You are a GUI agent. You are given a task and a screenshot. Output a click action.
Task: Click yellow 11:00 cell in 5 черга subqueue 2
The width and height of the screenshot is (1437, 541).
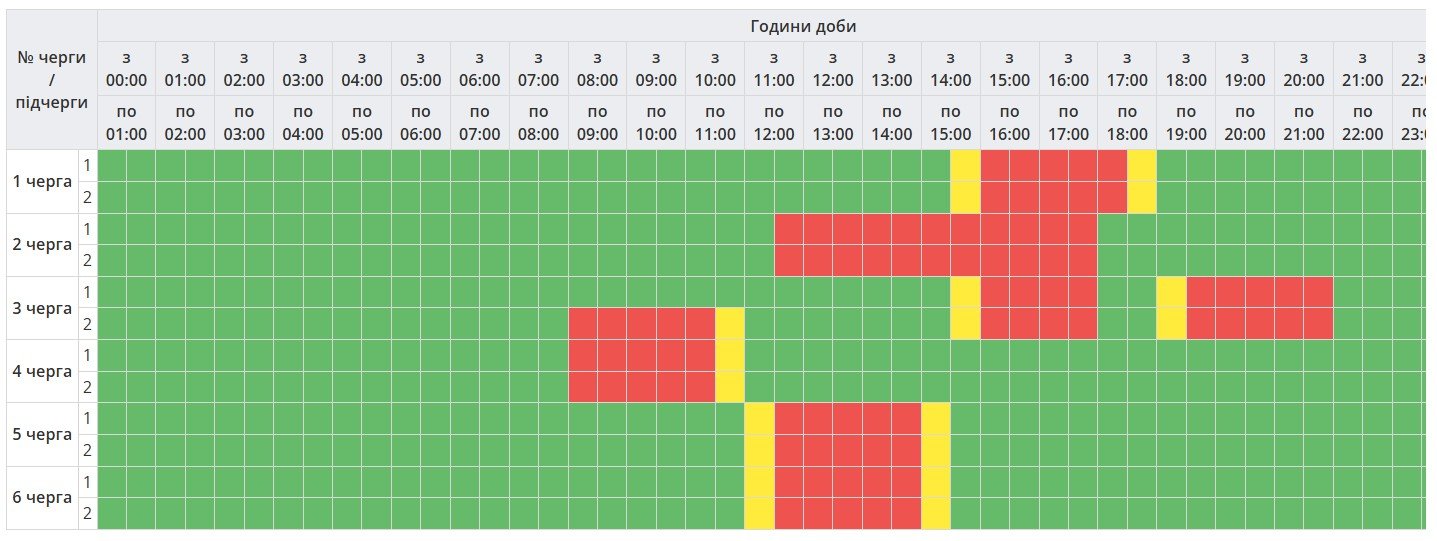pyautogui.click(x=759, y=450)
